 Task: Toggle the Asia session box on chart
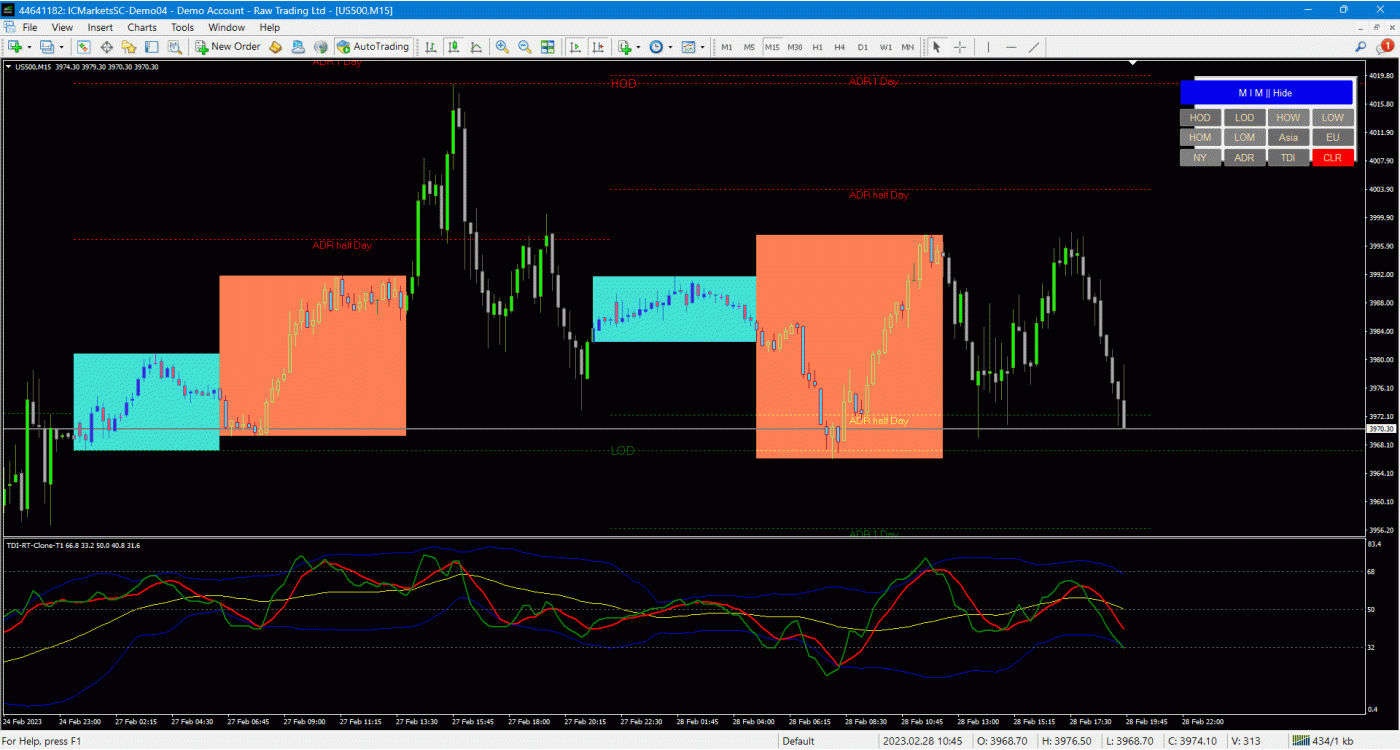click(1288, 137)
